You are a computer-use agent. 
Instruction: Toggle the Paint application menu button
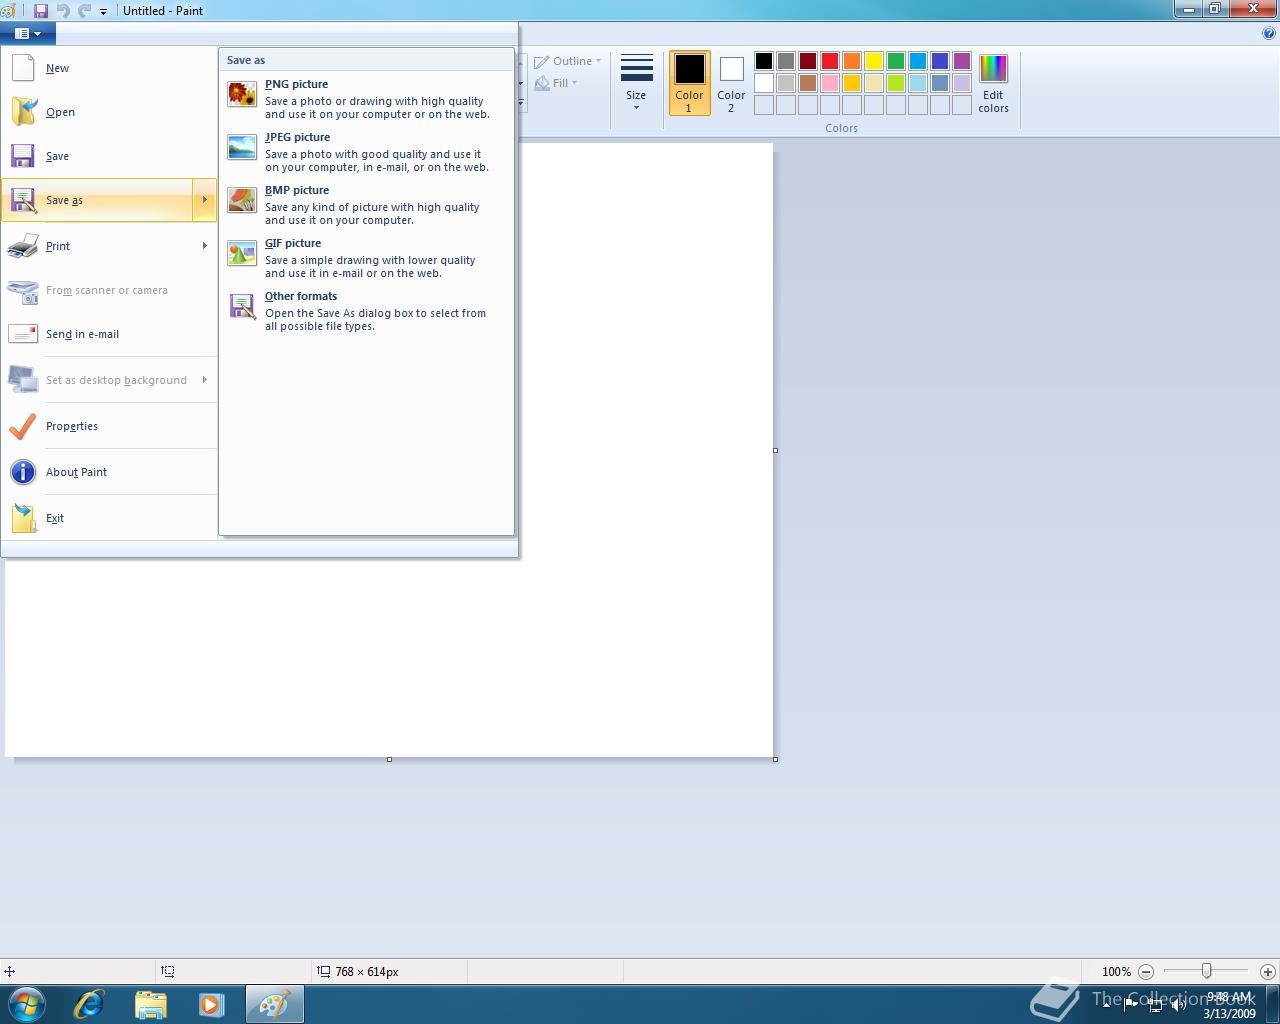(x=28, y=33)
